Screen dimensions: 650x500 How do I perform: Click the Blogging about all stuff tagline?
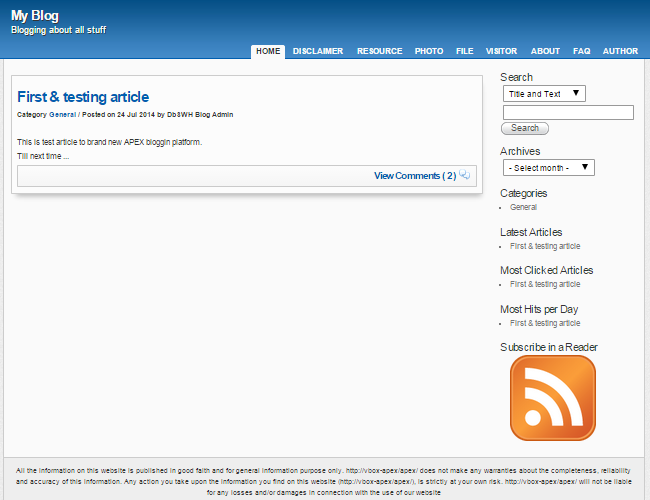pyautogui.click(x=58, y=30)
